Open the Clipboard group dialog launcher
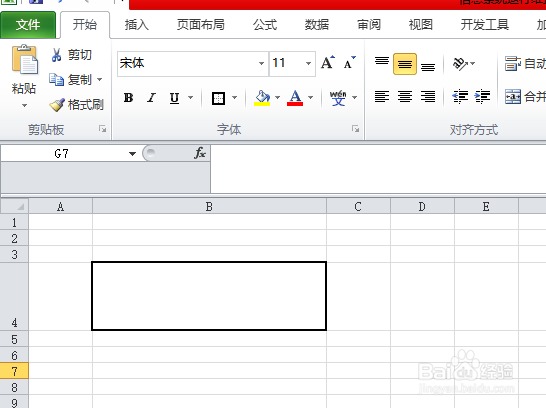This screenshot has width=546, height=408. tap(102, 129)
